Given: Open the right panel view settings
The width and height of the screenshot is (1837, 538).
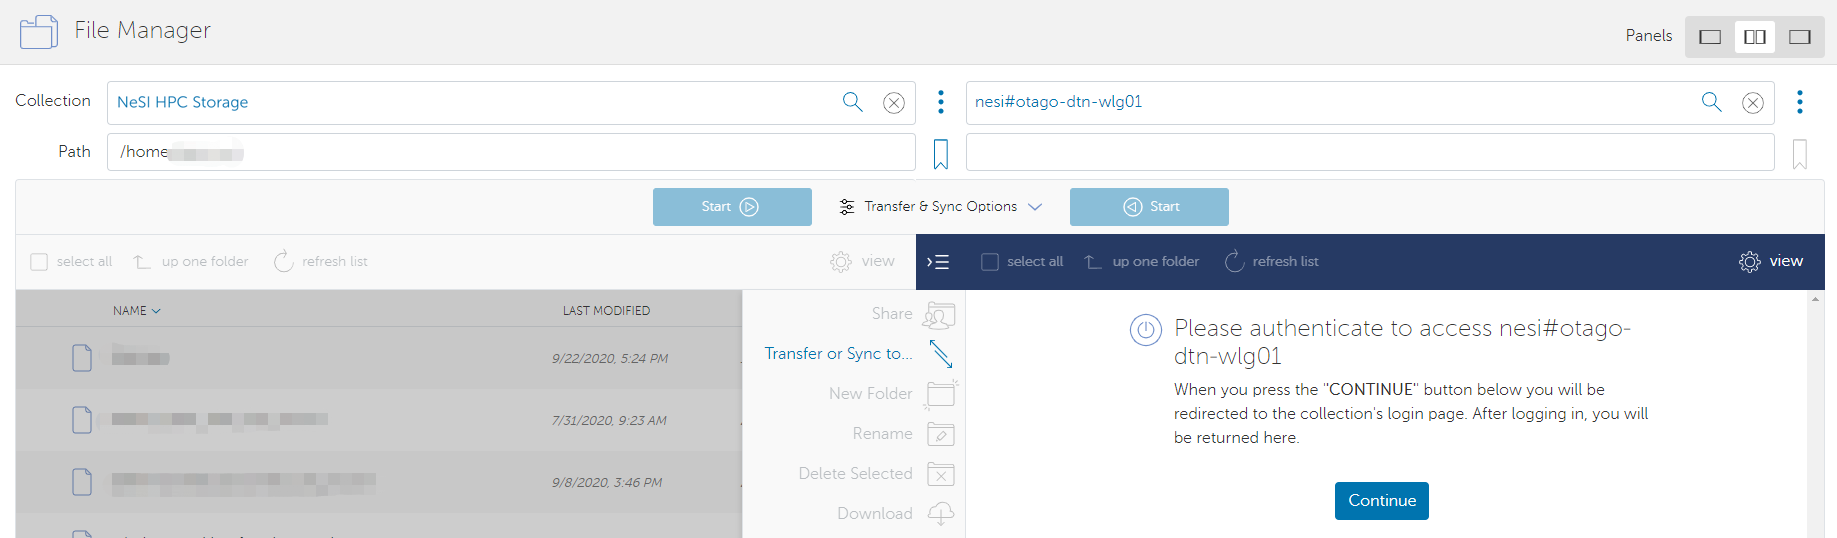Looking at the screenshot, I should (1771, 262).
